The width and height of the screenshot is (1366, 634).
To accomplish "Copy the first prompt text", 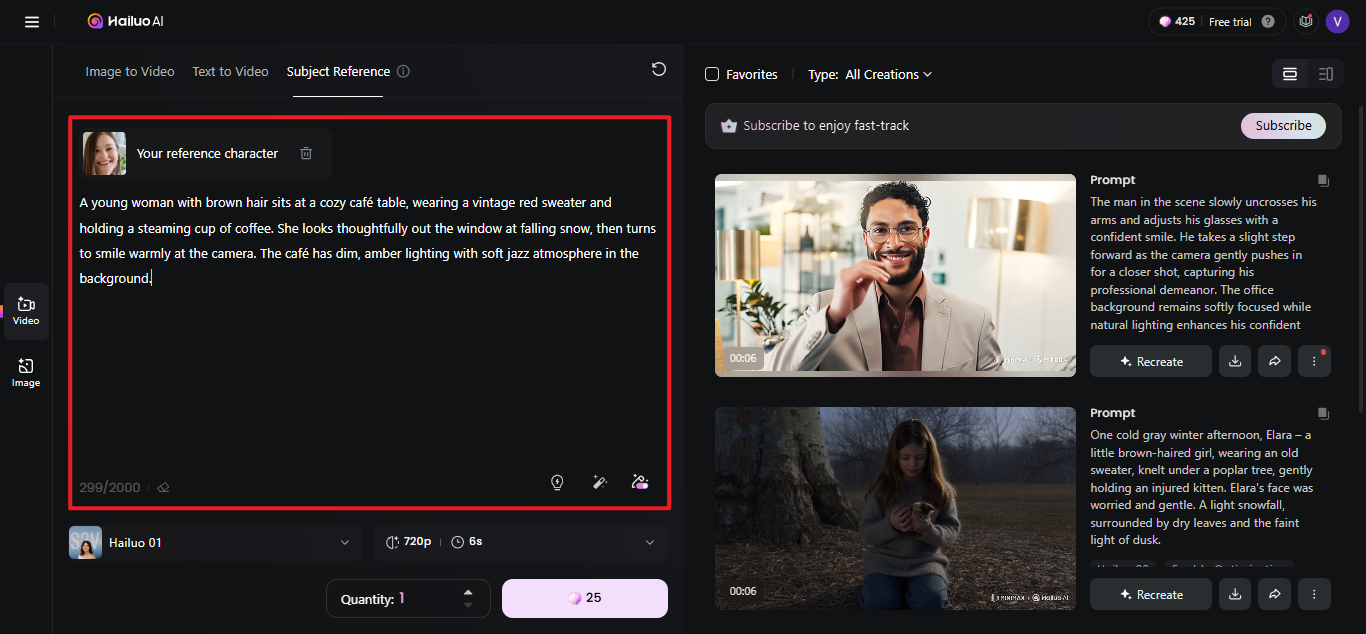I will coord(1323,181).
